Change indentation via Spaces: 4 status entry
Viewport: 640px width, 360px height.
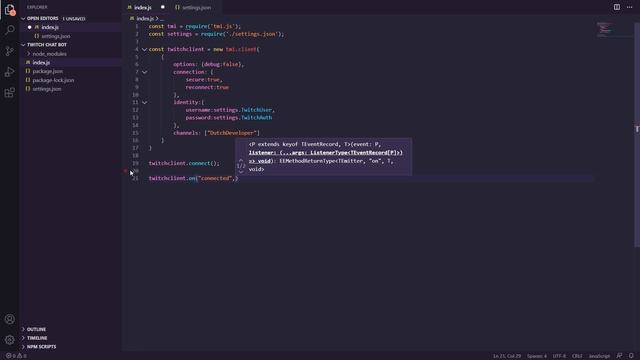537,356
